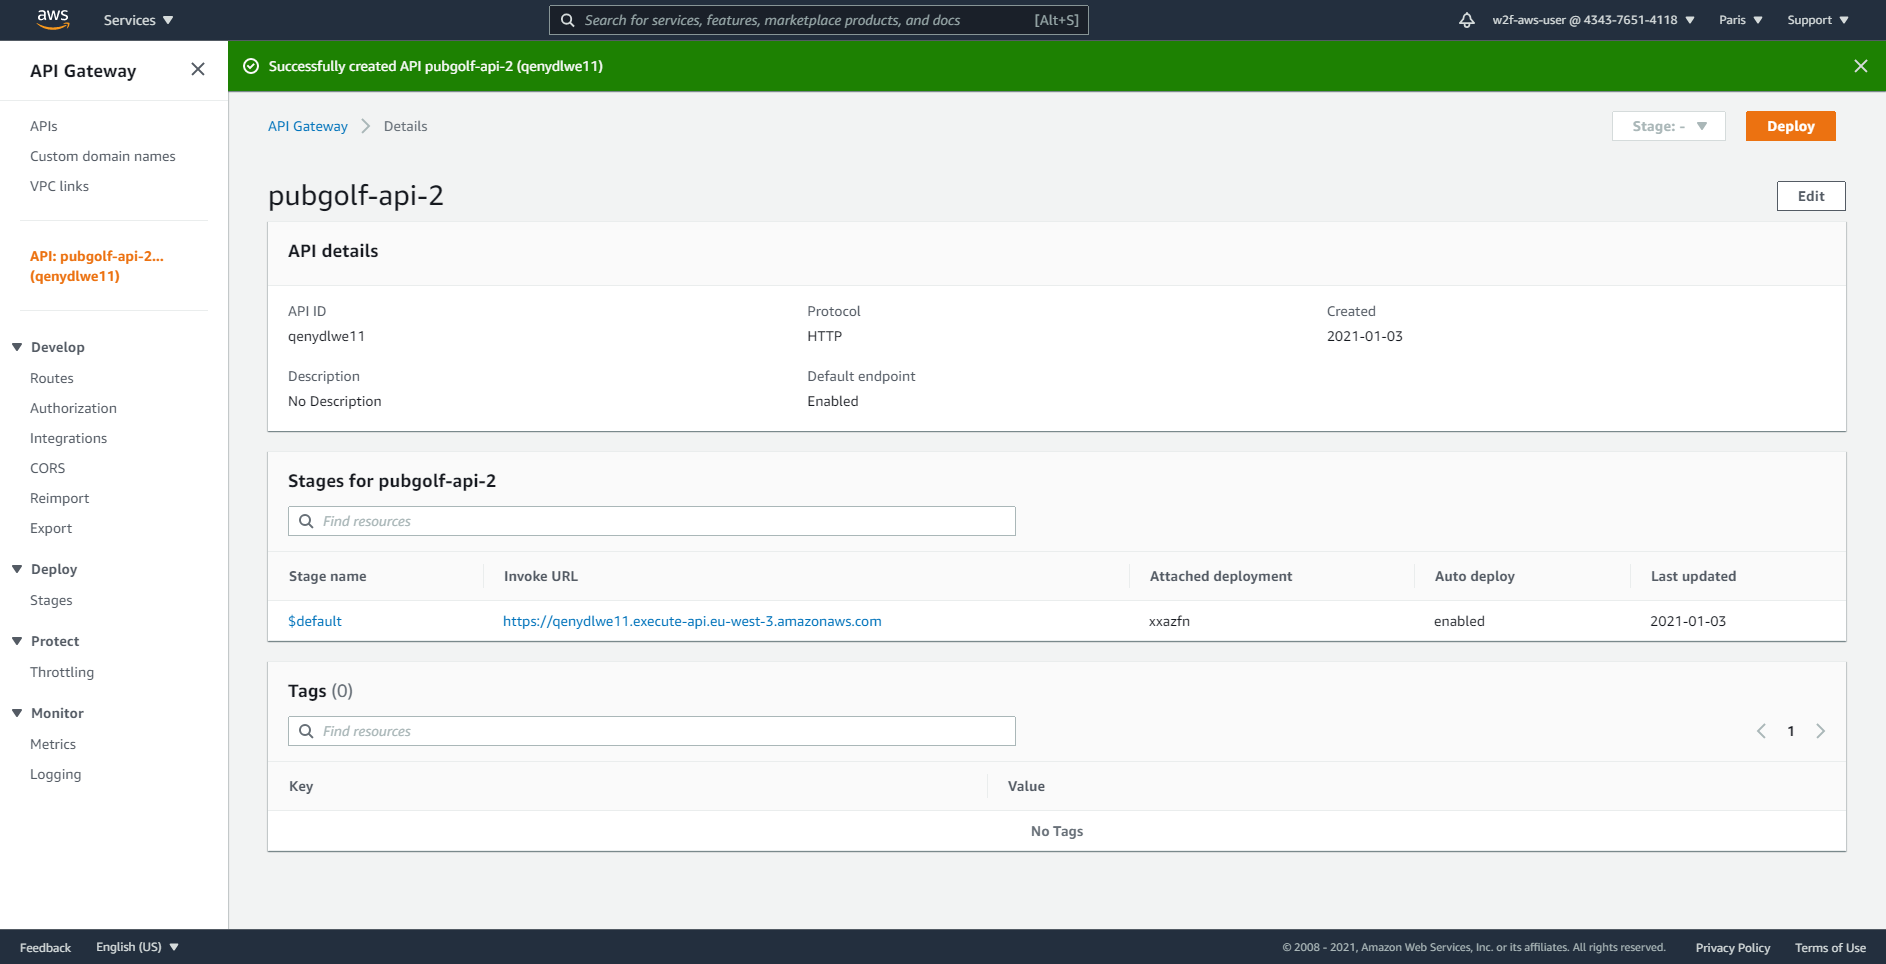The height and width of the screenshot is (964, 1886).
Task: Click the Last updated column header
Action: [1693, 576]
